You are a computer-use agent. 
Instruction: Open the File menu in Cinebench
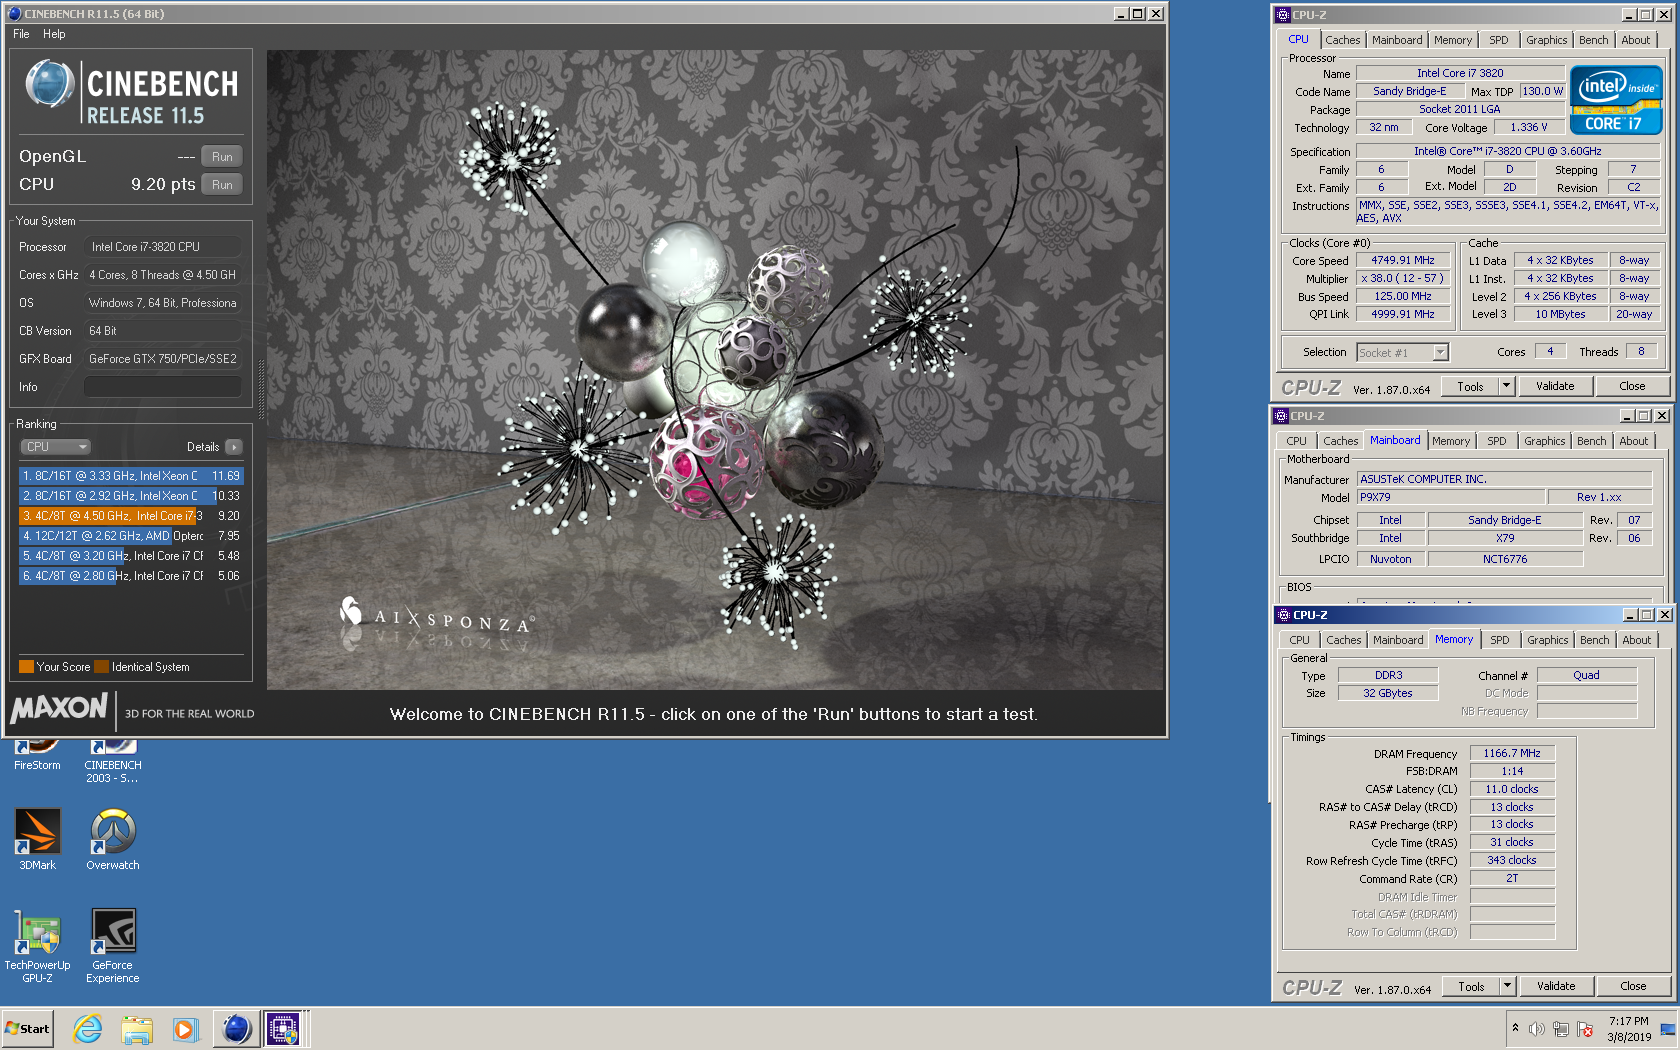(21, 34)
